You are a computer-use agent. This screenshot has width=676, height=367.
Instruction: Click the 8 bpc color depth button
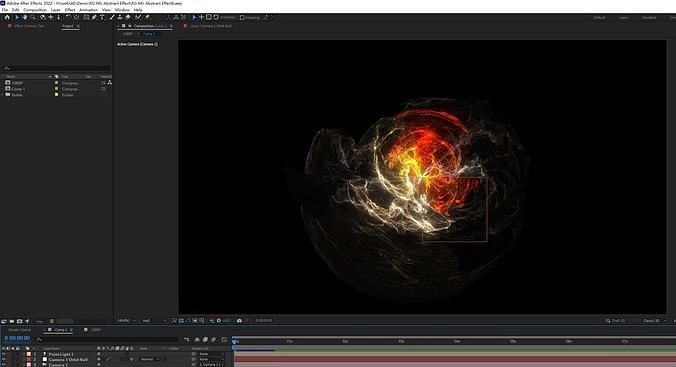40,321
